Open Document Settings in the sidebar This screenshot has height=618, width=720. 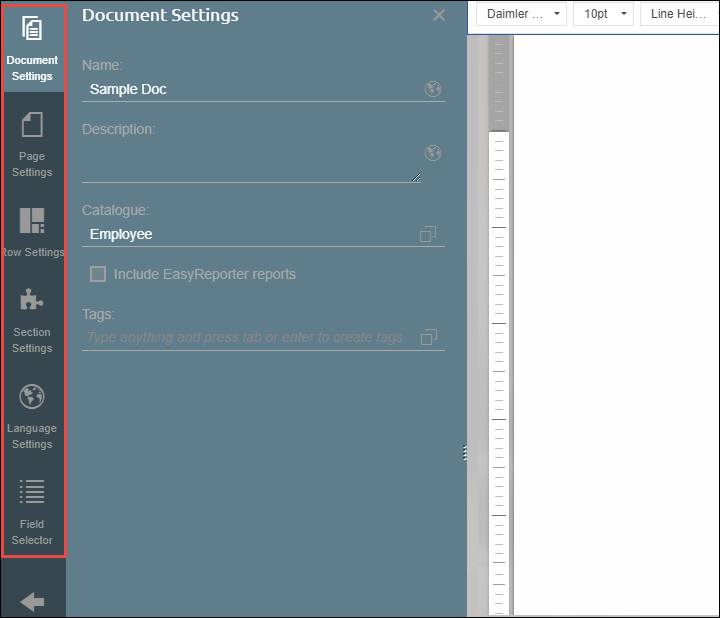coord(32,48)
